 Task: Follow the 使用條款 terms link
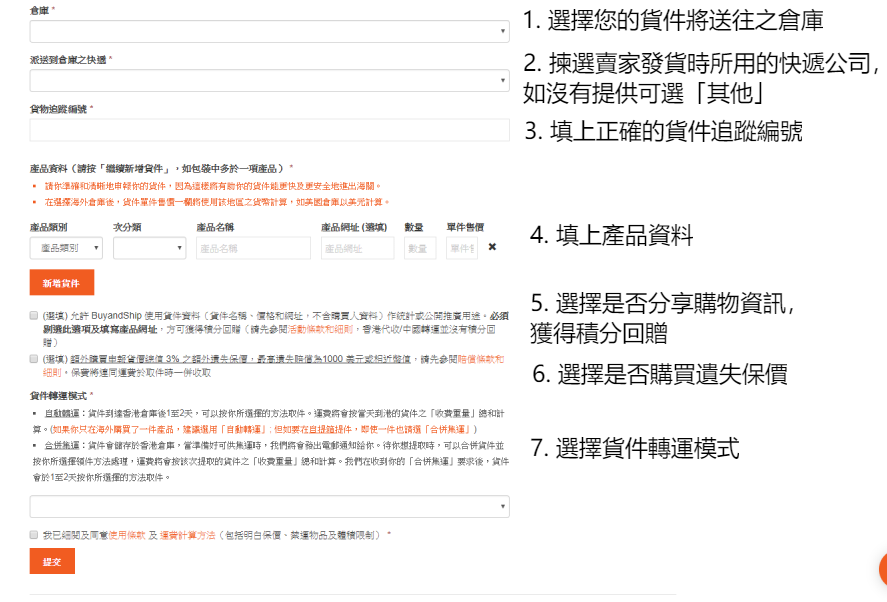[127, 536]
